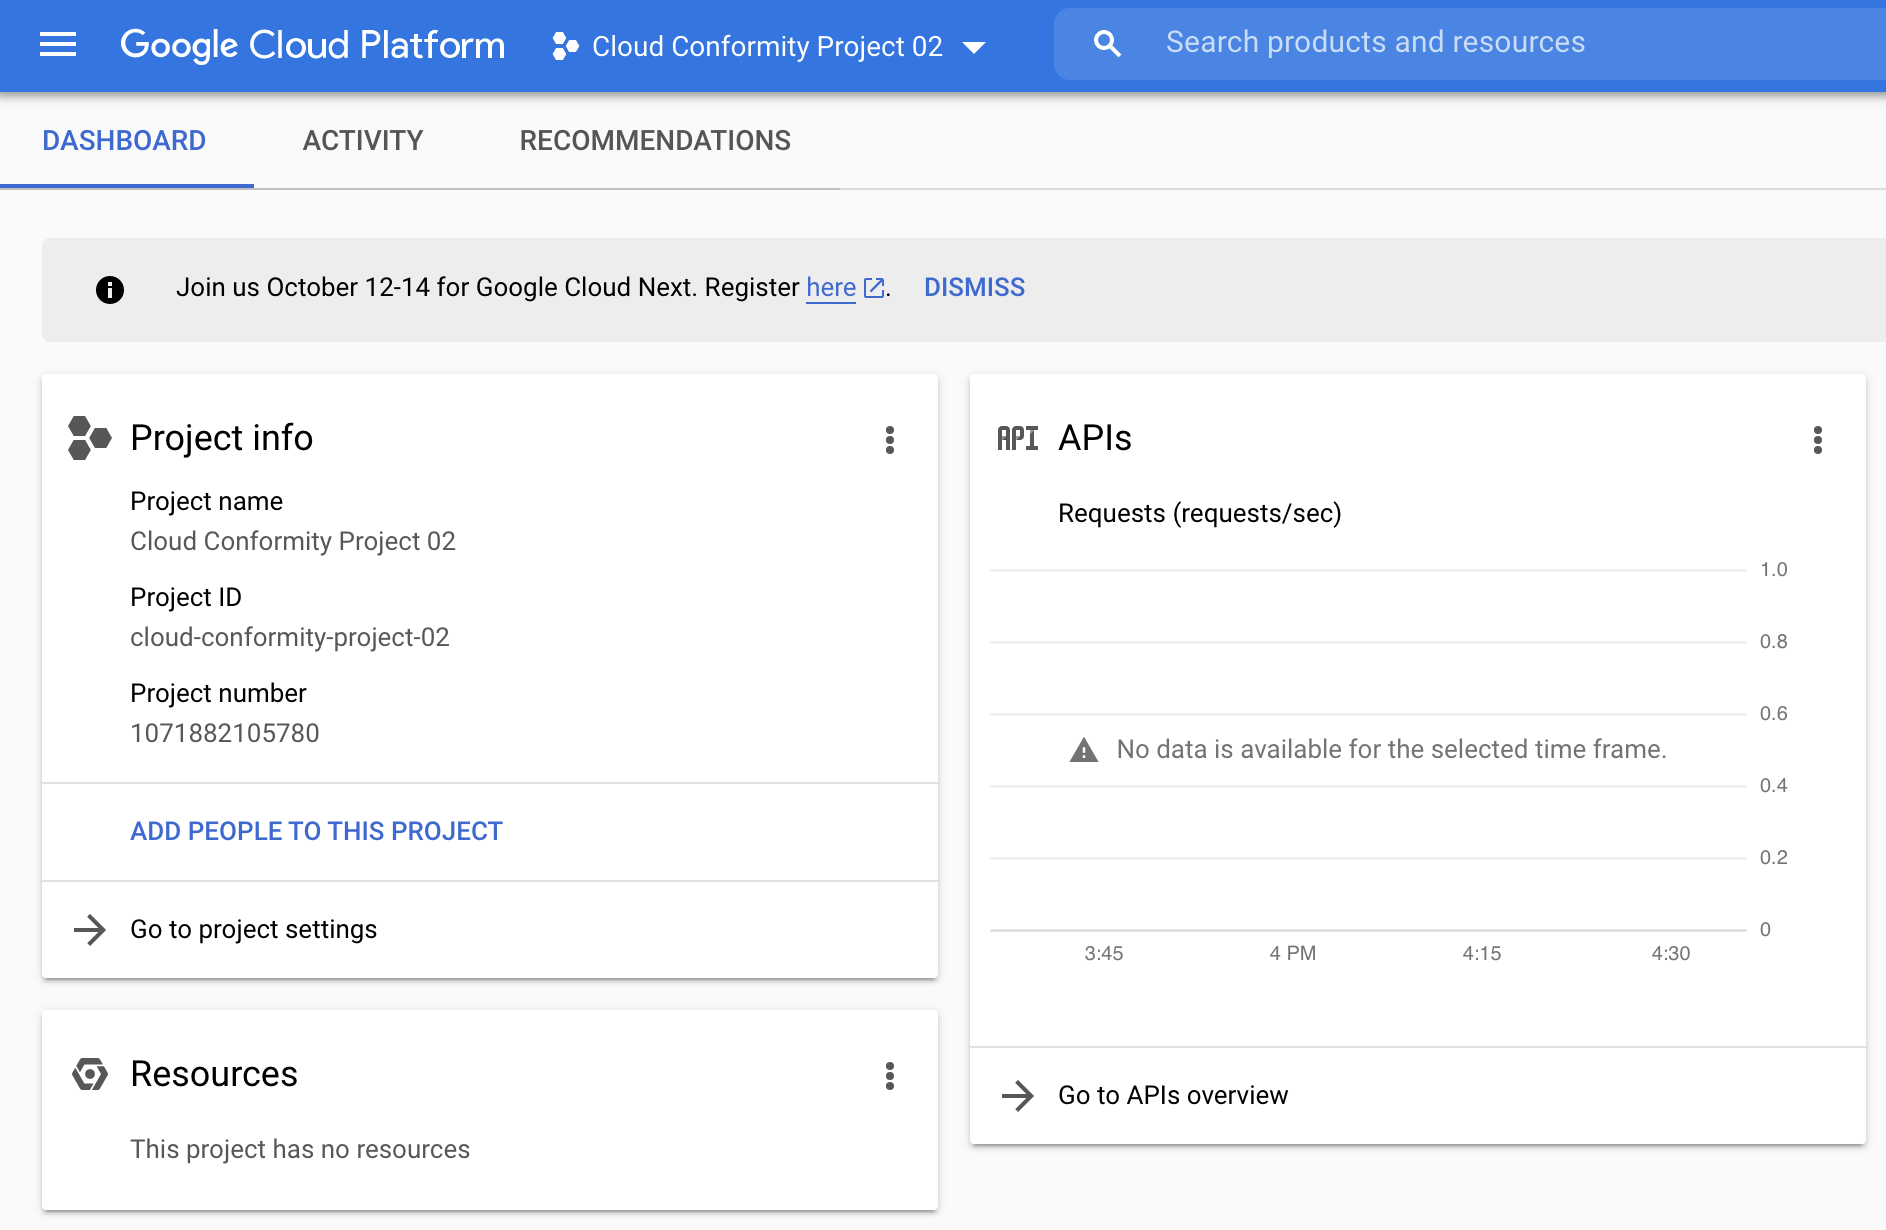Click the API icon beside APIs title

coord(1017,438)
